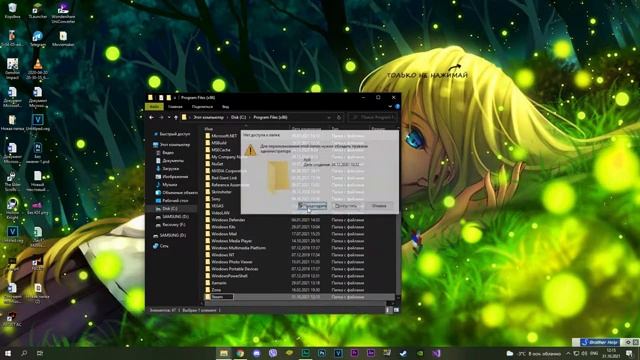Refresh the Explorer folder view

(339, 118)
